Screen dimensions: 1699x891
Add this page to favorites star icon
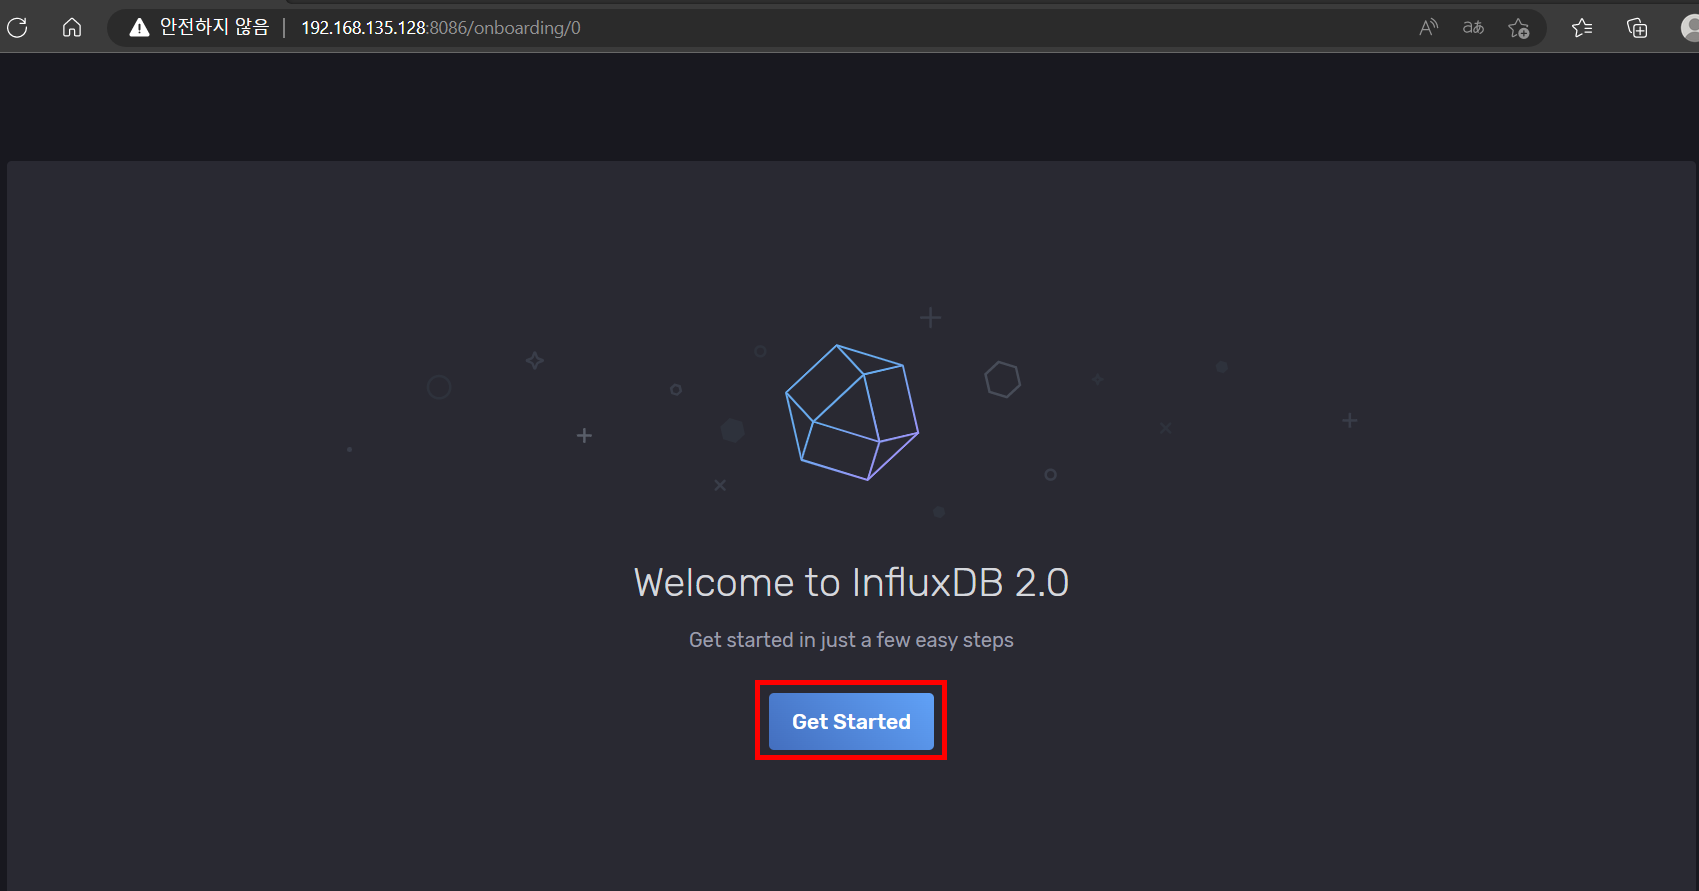pyautogui.click(x=1519, y=27)
